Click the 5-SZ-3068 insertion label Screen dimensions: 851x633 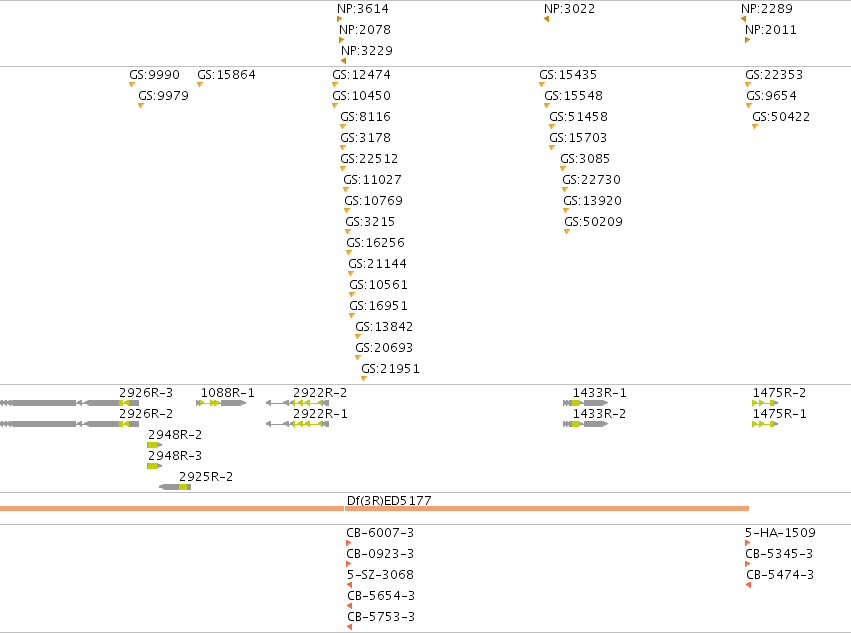380,575
